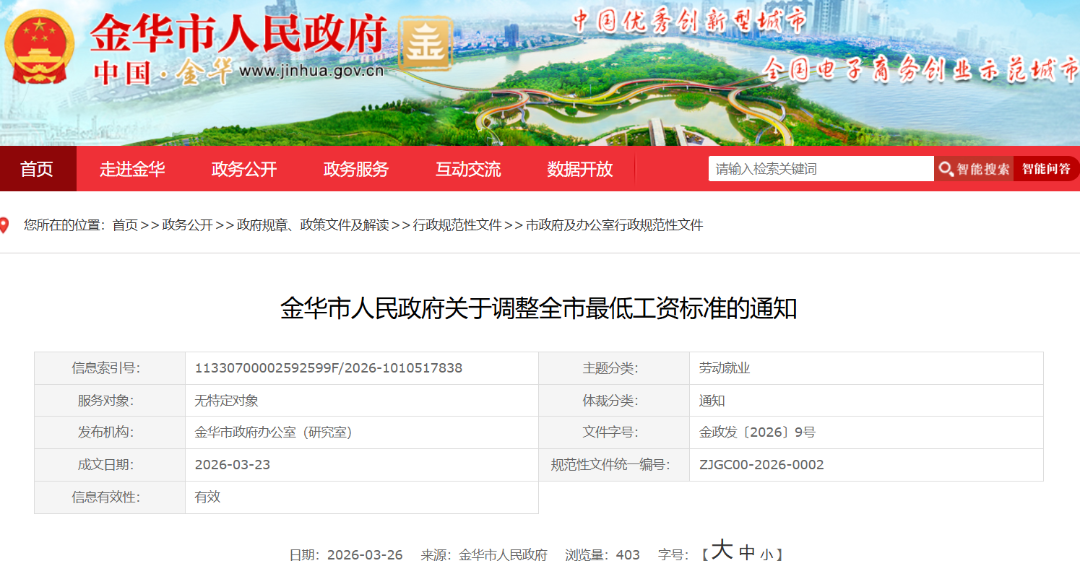1080x566 pixels.
Task: Click the 智能搜索 button
Action: (x=974, y=169)
